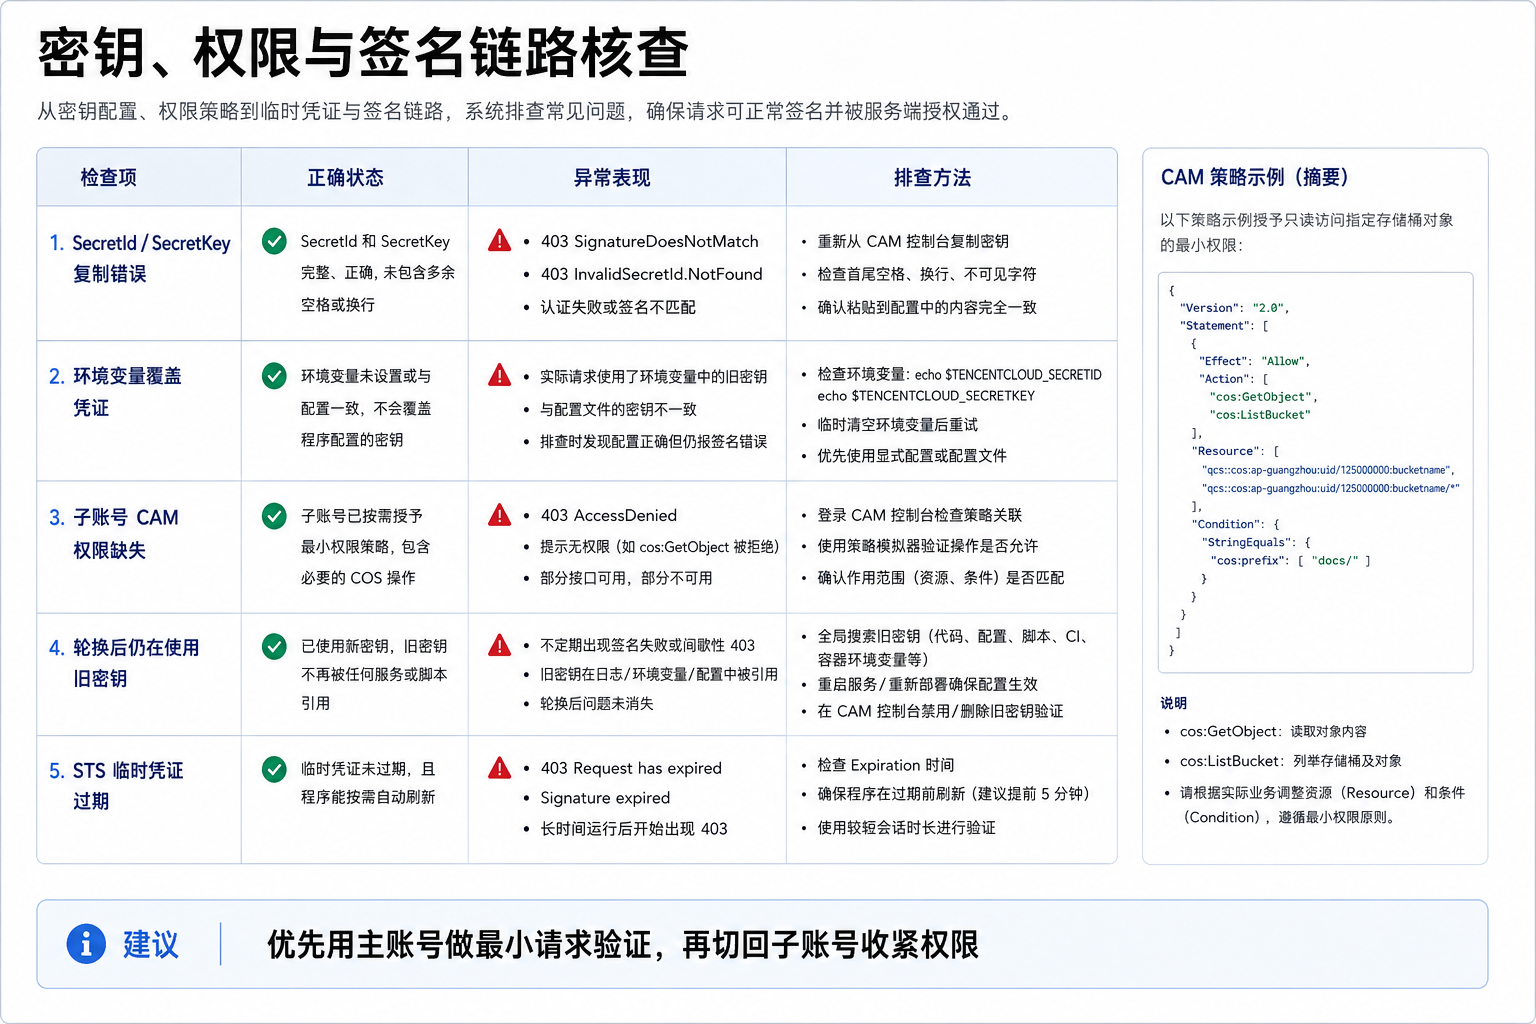This screenshot has width=1536, height=1024.
Task: Click the CAM 策略示例（摘要）panel title
Action: click(x=1254, y=177)
